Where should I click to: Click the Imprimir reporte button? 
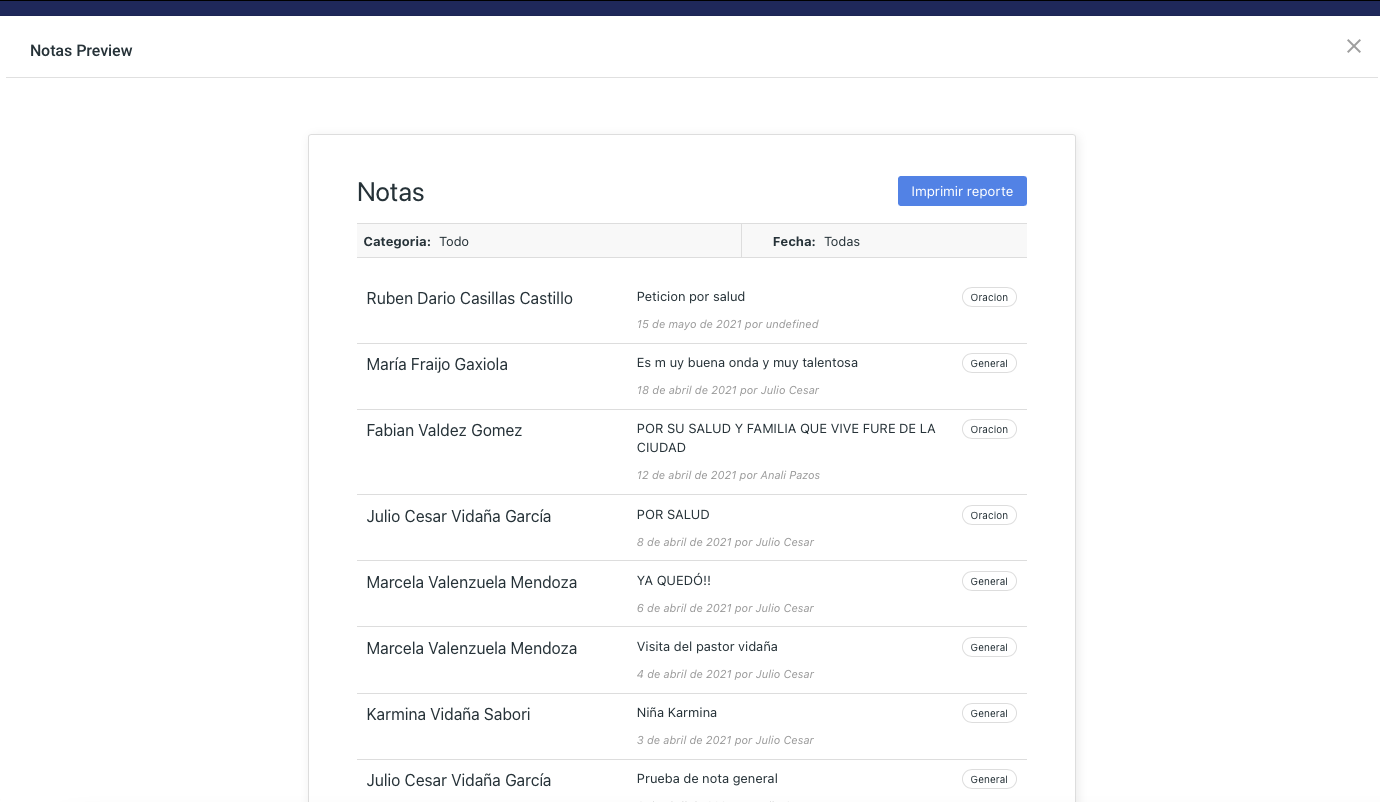click(x=962, y=191)
